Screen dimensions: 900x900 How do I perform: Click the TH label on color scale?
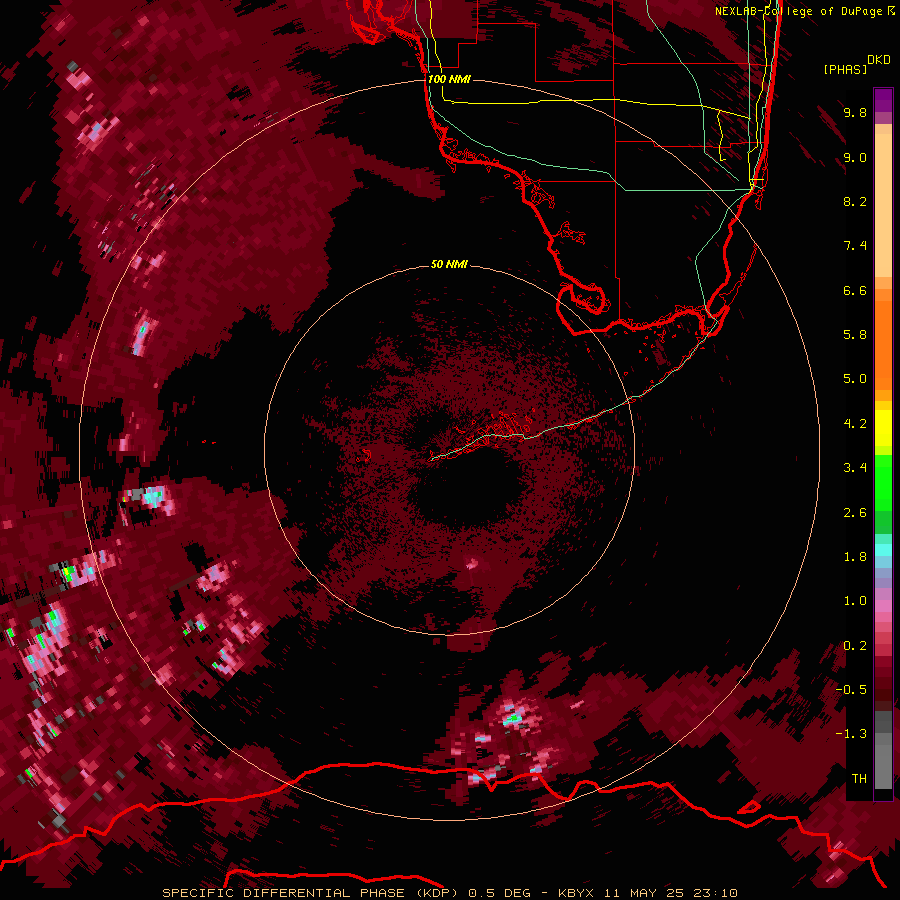click(859, 779)
